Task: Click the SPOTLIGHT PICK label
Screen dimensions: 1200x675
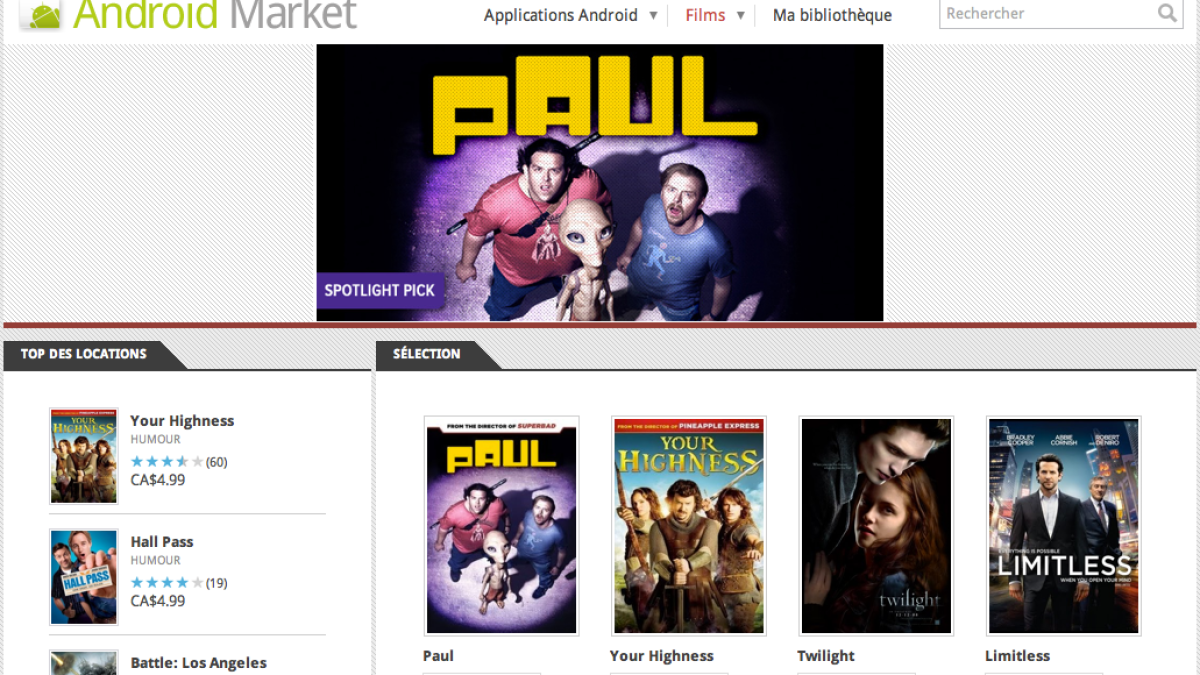Action: pyautogui.click(x=380, y=290)
